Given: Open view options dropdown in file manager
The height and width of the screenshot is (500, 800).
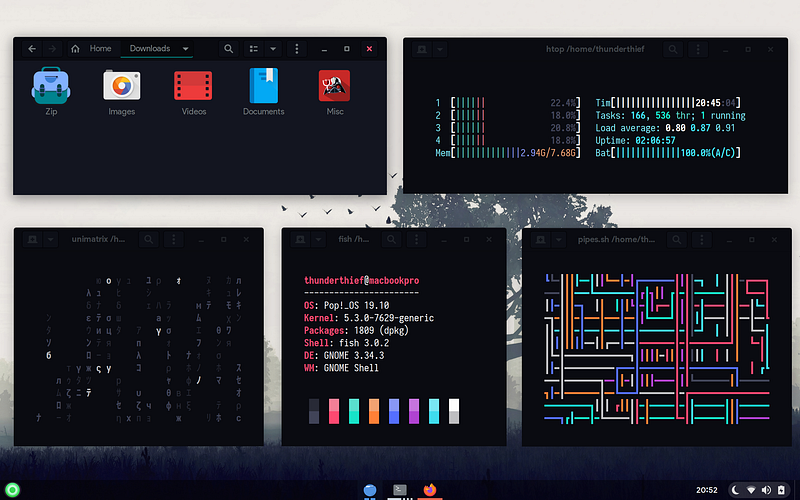Looking at the screenshot, I should [x=272, y=48].
